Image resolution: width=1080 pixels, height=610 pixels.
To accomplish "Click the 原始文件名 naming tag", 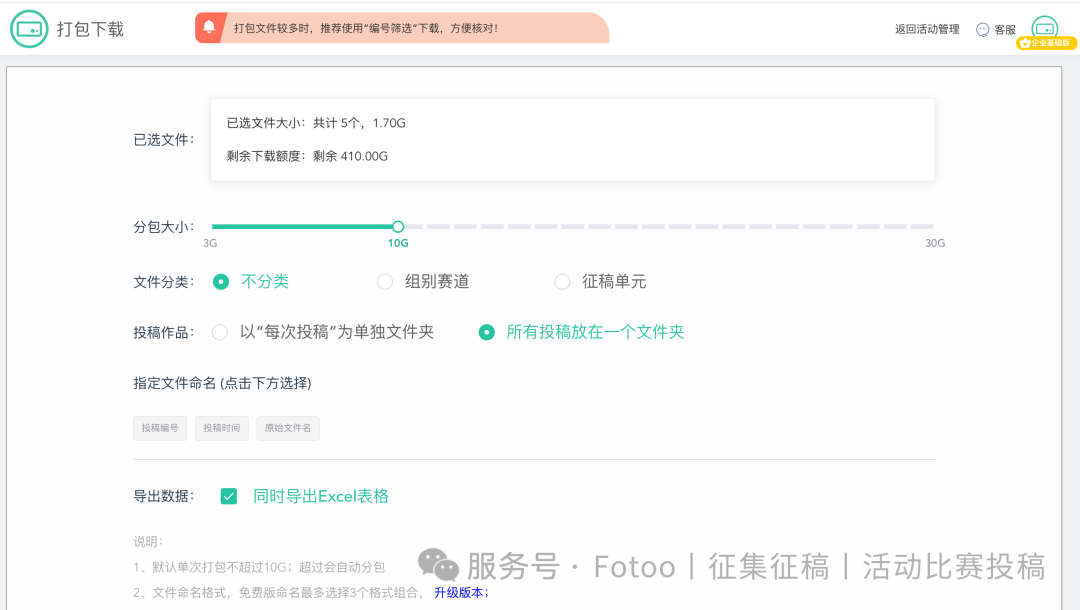I will coord(288,428).
